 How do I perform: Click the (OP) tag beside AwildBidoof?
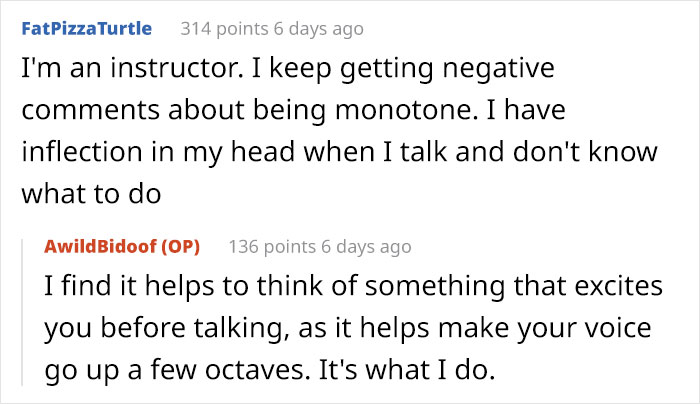pos(180,246)
